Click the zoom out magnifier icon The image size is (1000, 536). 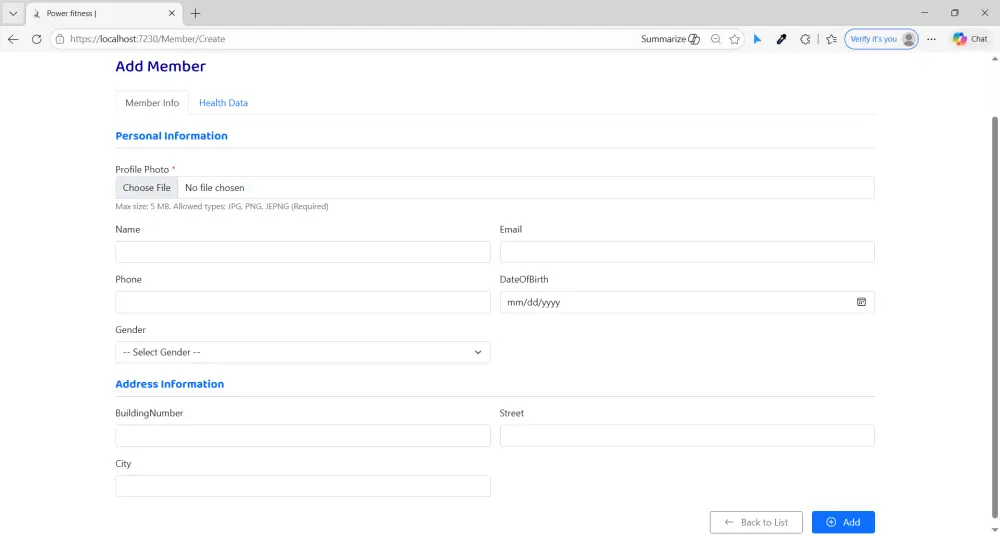[x=715, y=39]
